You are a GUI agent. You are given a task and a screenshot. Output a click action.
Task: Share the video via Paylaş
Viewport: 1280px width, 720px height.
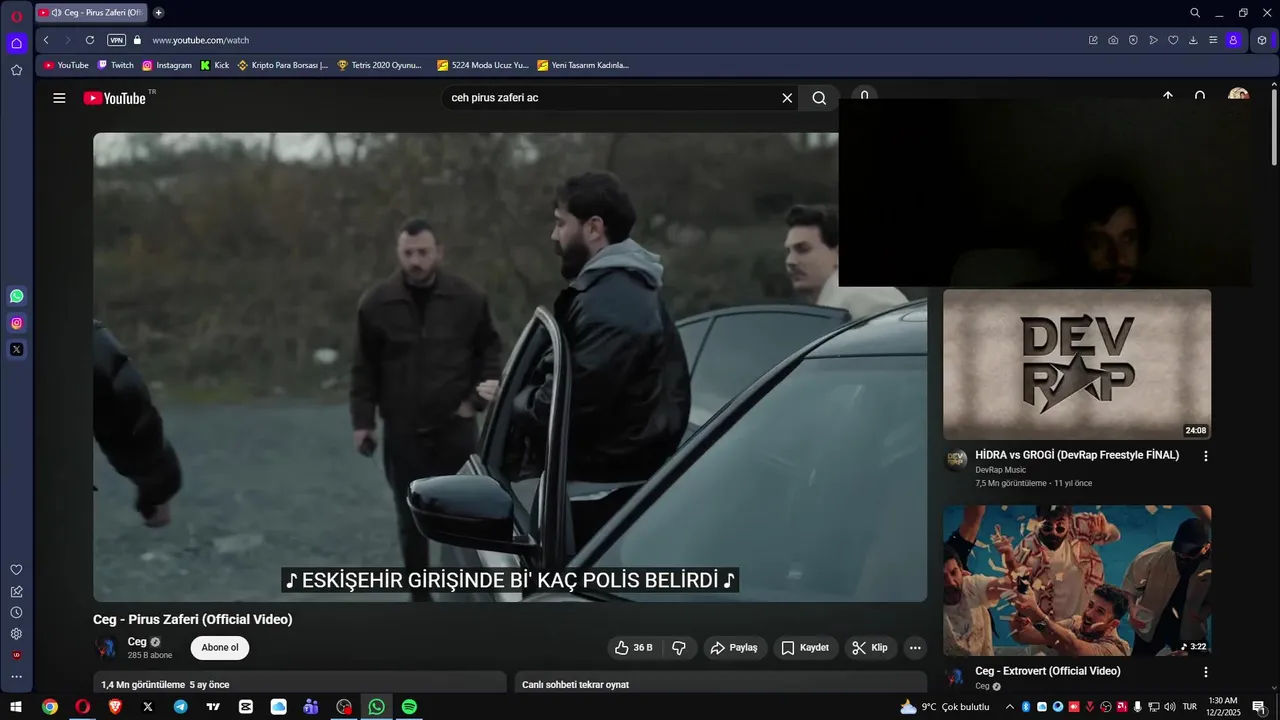[x=735, y=648]
